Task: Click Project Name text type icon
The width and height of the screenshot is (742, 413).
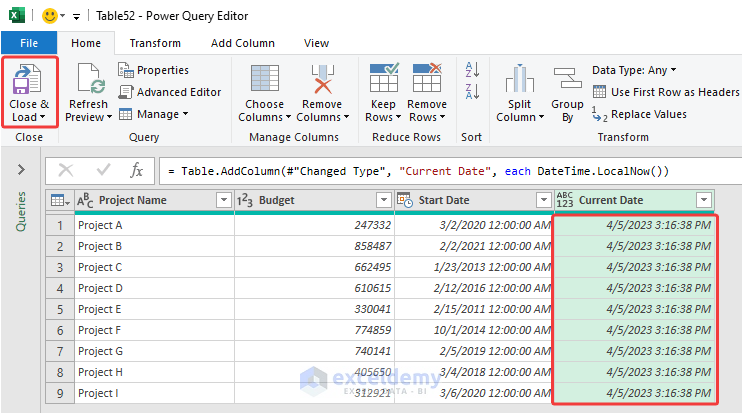Action: tap(85, 201)
